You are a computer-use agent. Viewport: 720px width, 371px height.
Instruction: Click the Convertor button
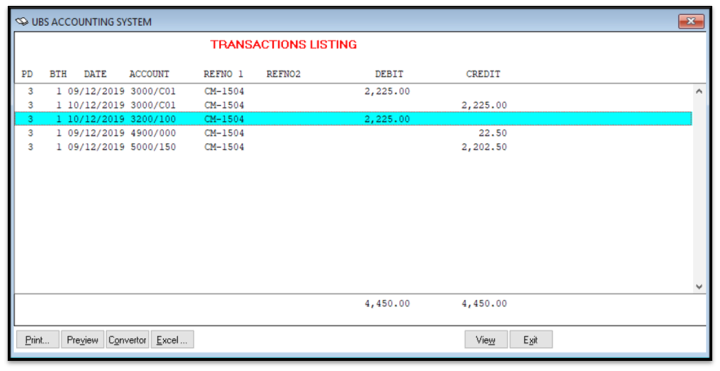tap(127, 340)
